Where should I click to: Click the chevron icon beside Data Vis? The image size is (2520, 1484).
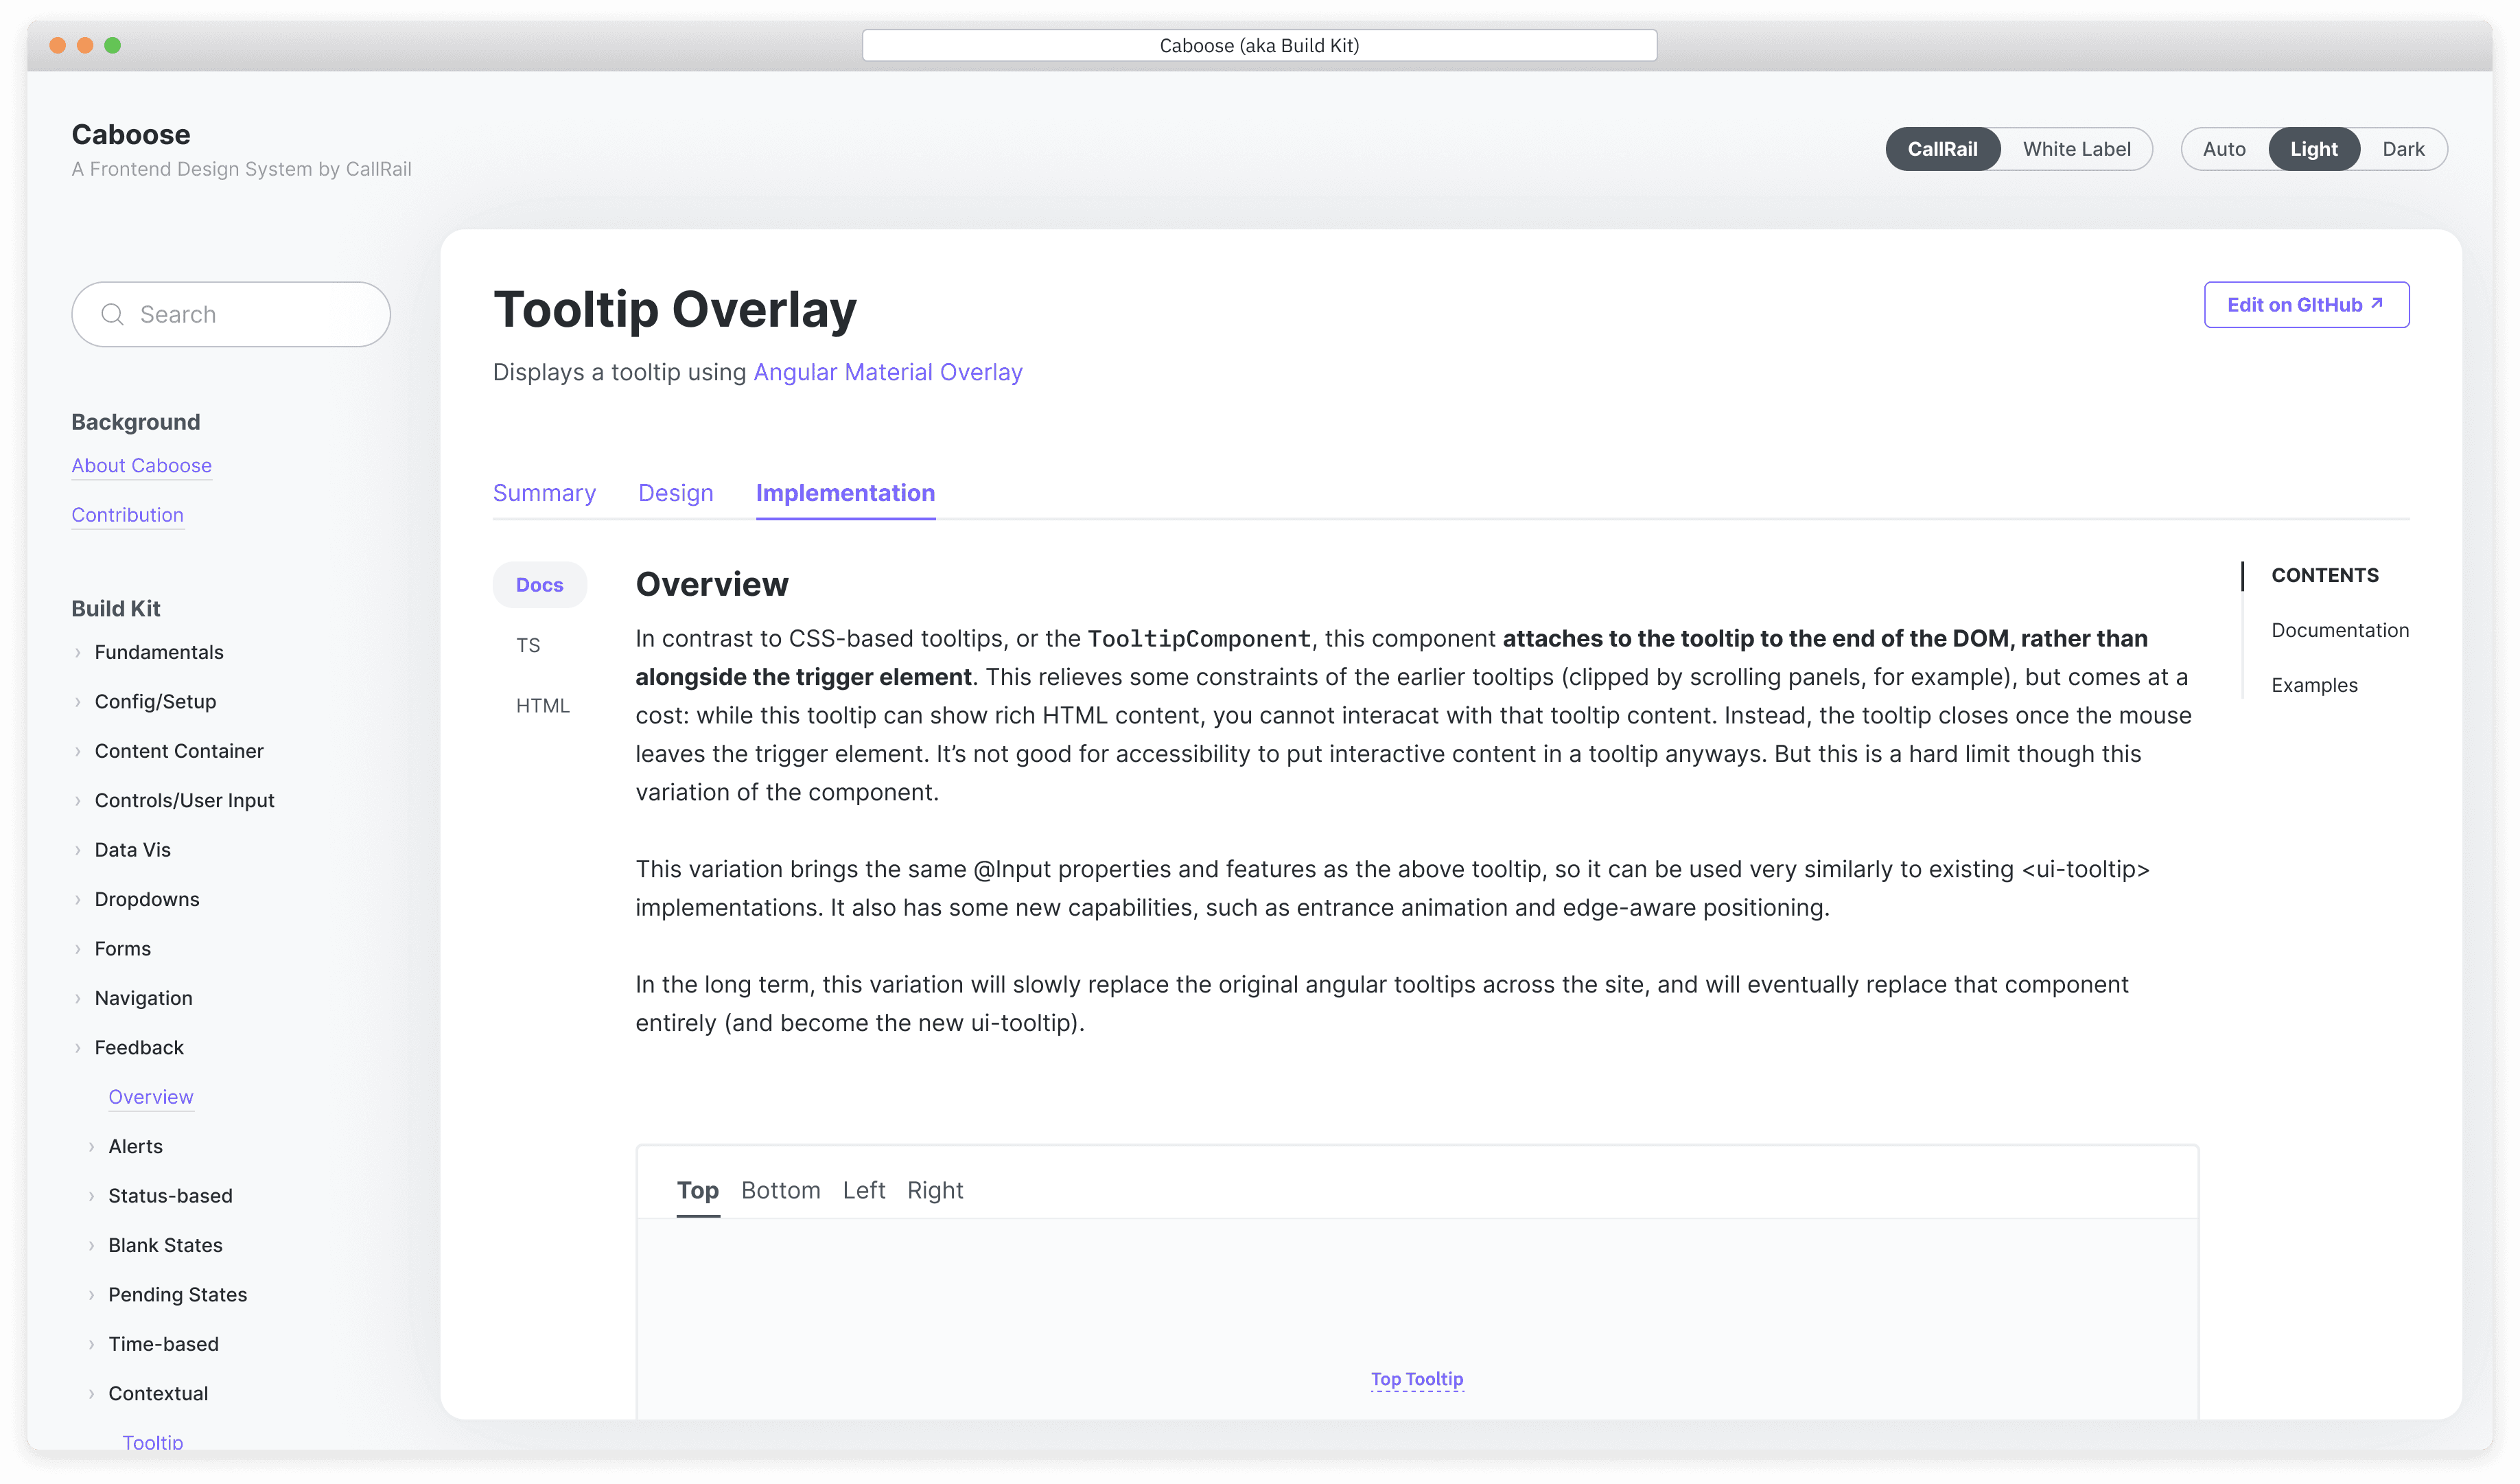tap(78, 850)
